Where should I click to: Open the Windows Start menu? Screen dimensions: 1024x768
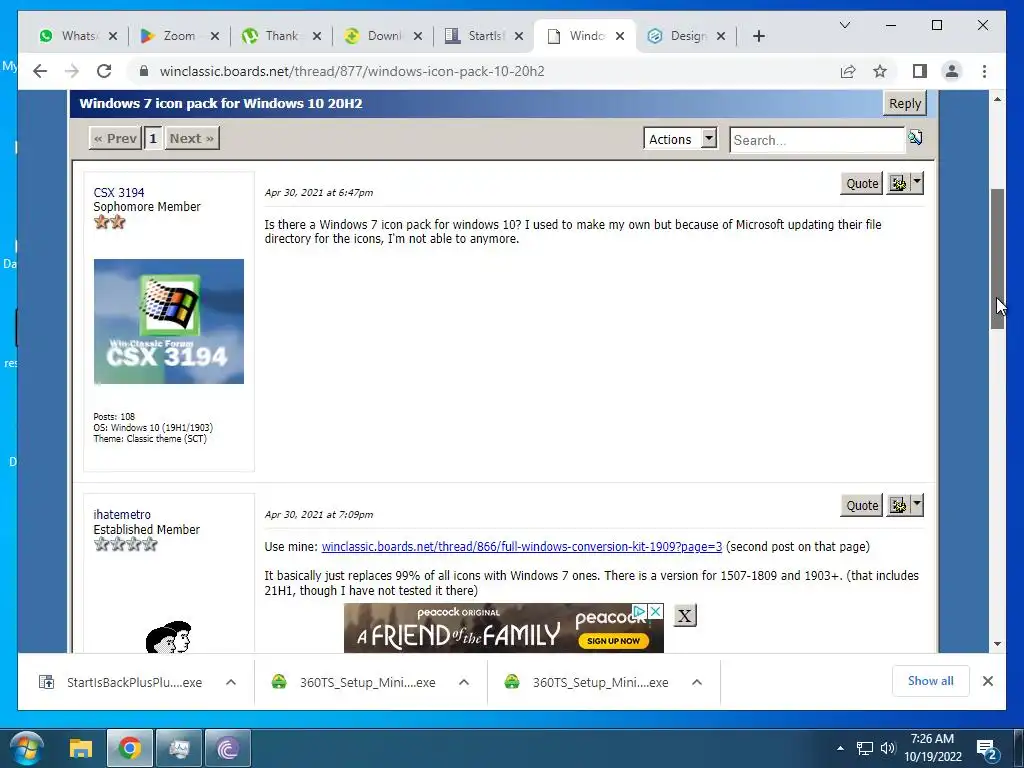point(27,748)
